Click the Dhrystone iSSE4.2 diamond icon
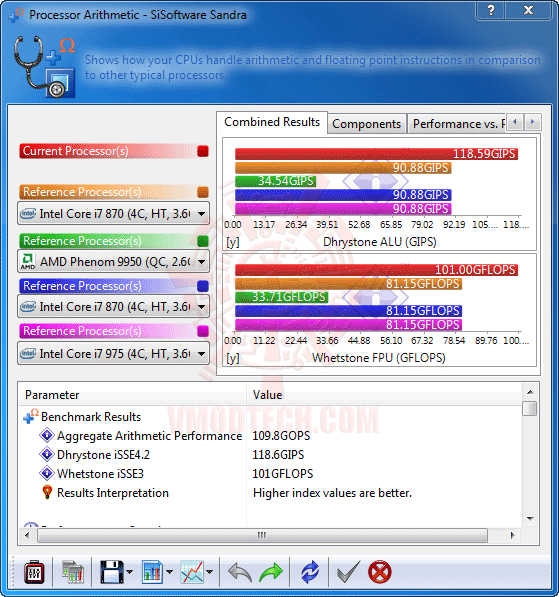 (x=47, y=455)
